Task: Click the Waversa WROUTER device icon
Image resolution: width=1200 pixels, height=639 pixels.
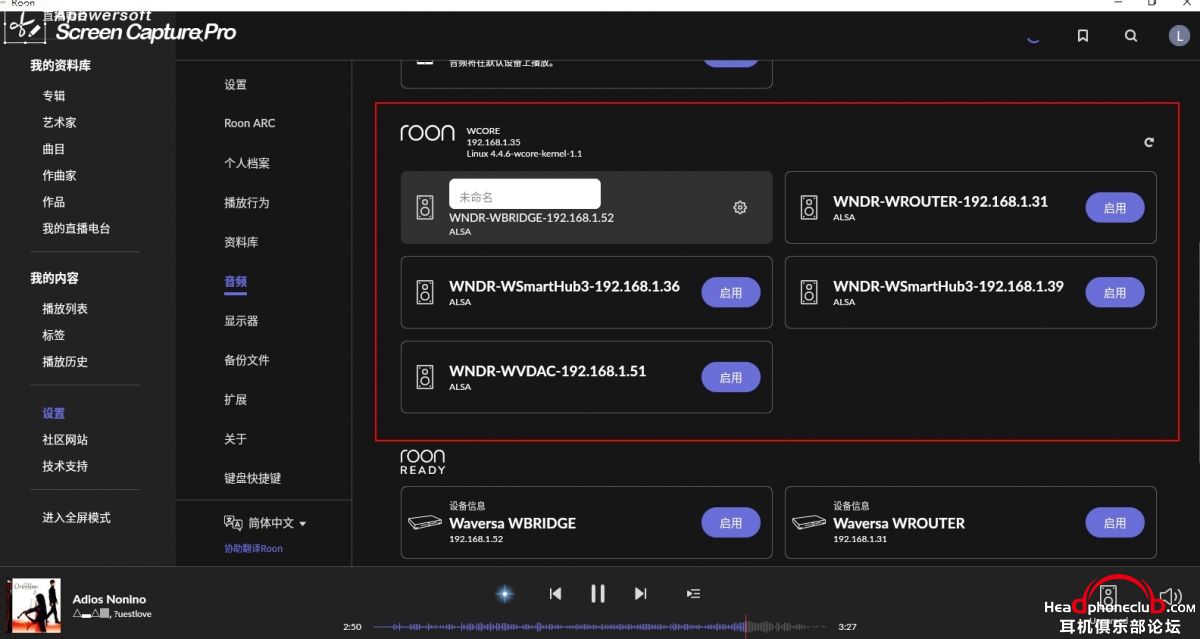Action: (x=809, y=523)
